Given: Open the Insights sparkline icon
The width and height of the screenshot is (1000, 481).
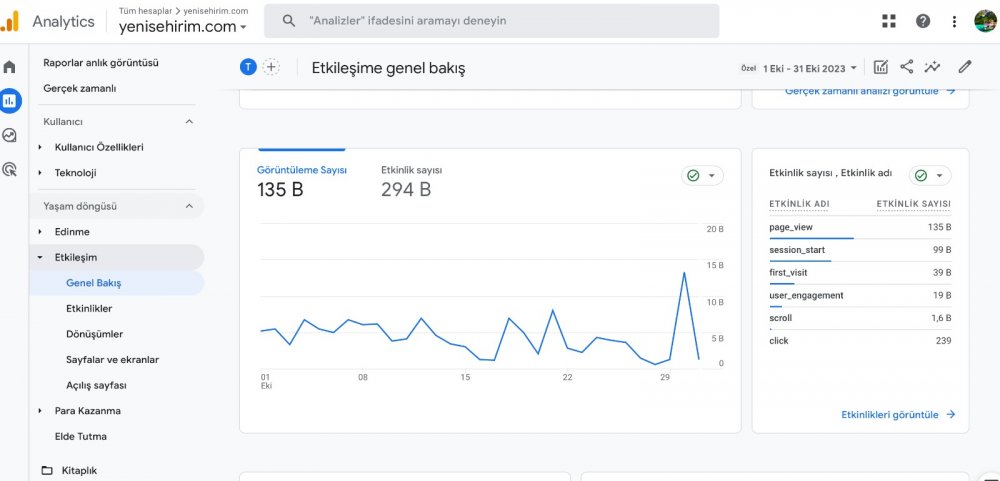Looking at the screenshot, I should click(x=932, y=67).
